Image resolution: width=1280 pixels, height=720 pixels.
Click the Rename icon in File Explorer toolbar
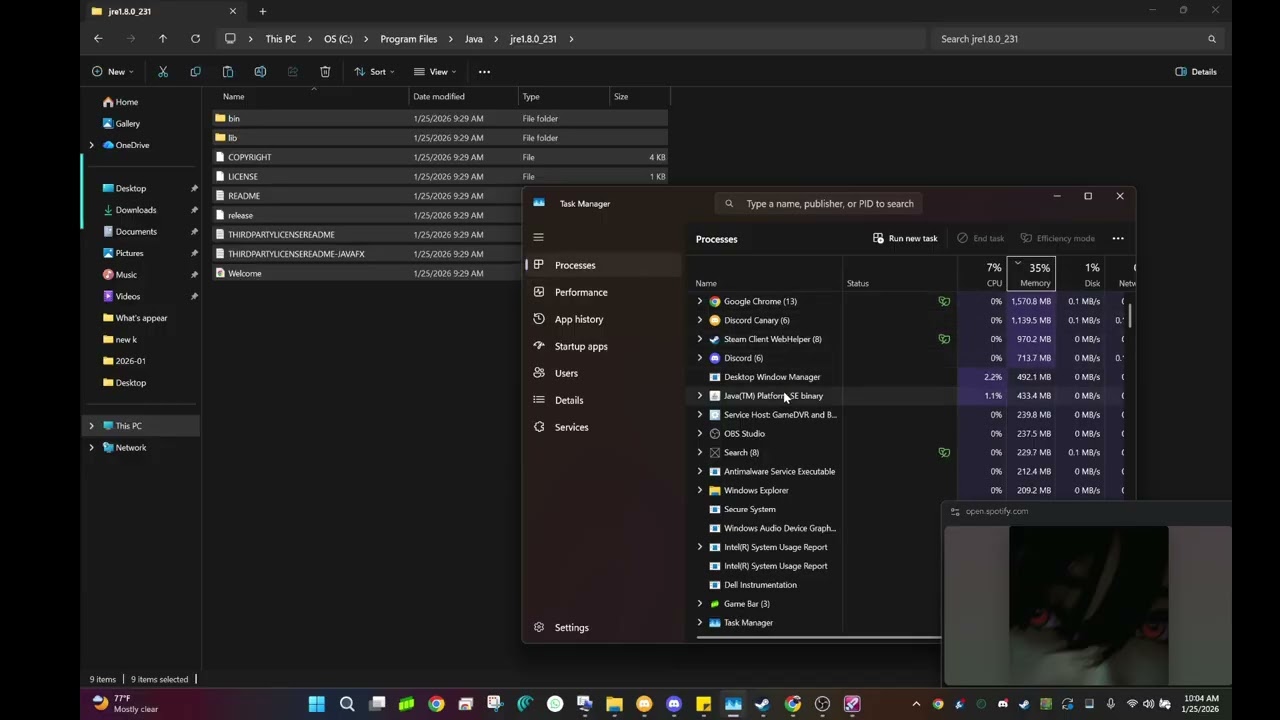(x=260, y=72)
